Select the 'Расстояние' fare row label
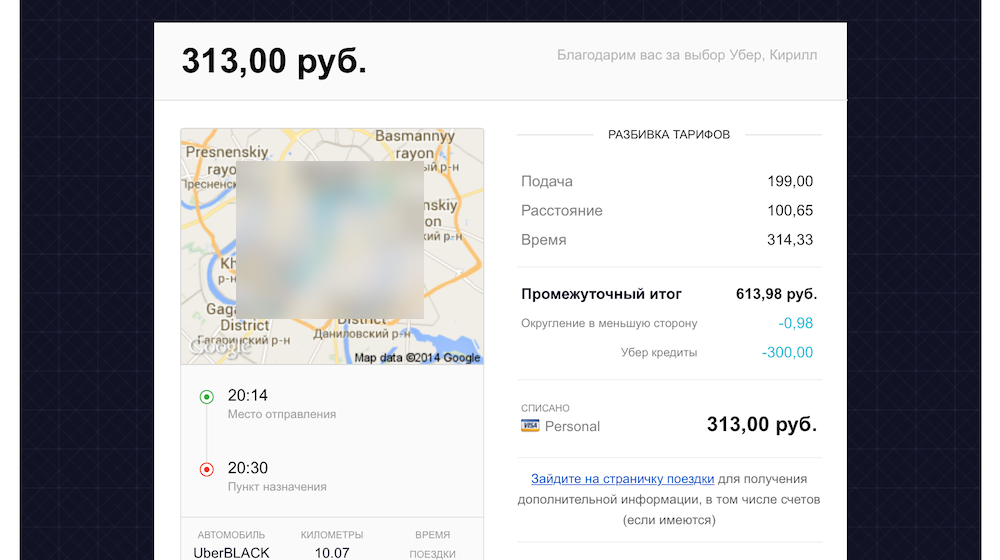 562,210
